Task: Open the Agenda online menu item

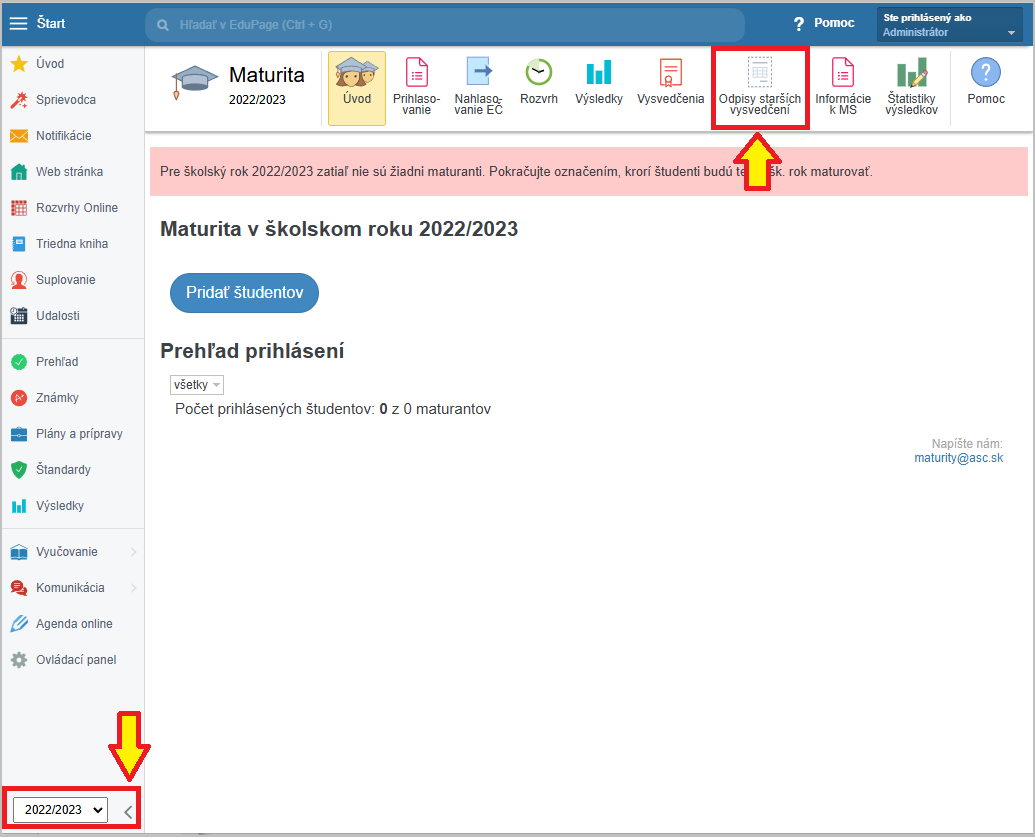Action: coord(73,624)
